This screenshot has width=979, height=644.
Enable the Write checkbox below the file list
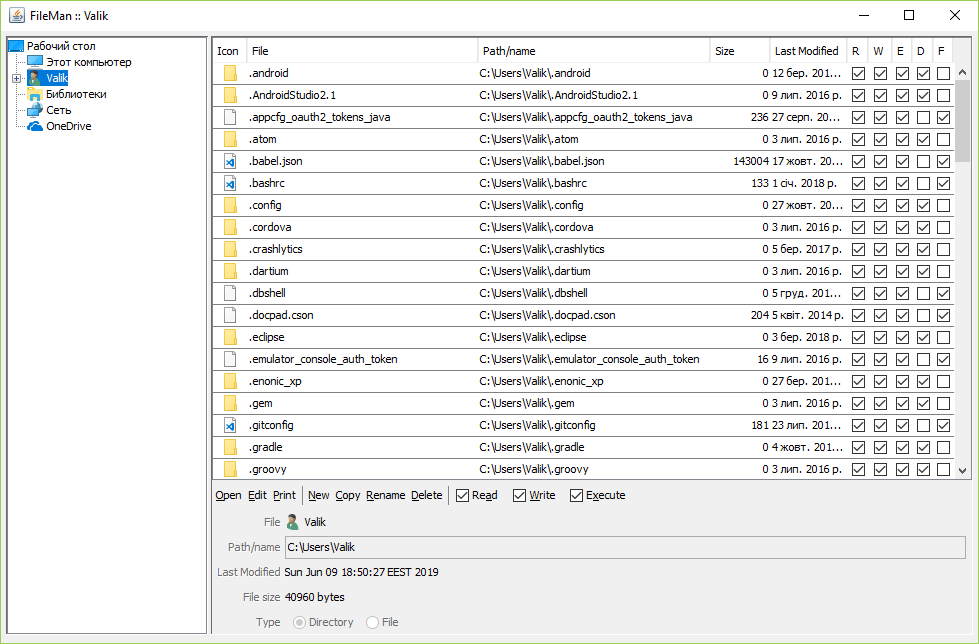(519, 495)
